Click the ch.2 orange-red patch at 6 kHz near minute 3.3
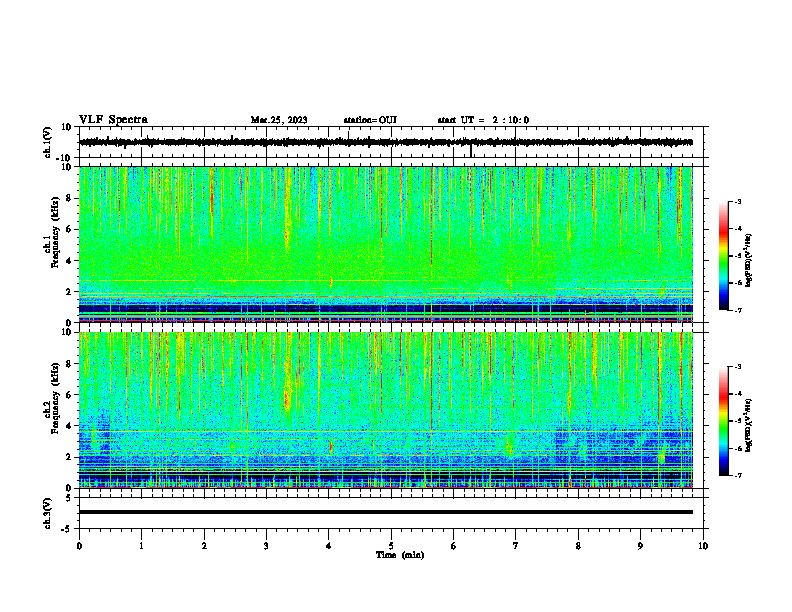 [x=286, y=400]
